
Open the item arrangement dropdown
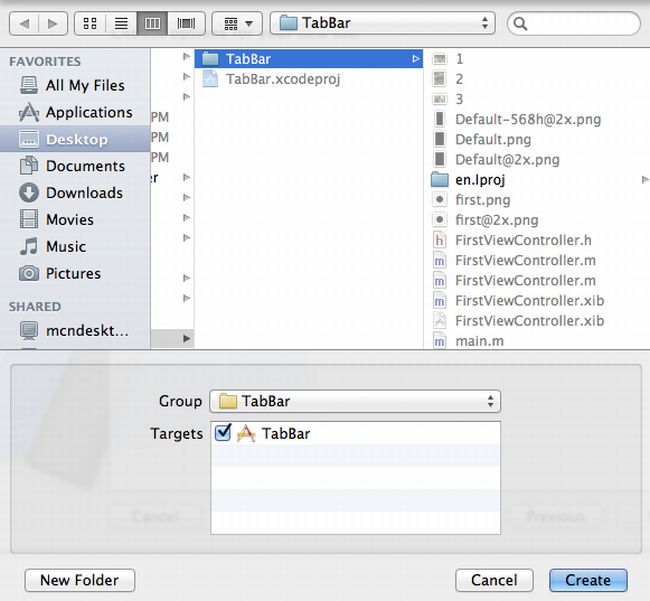point(237,24)
